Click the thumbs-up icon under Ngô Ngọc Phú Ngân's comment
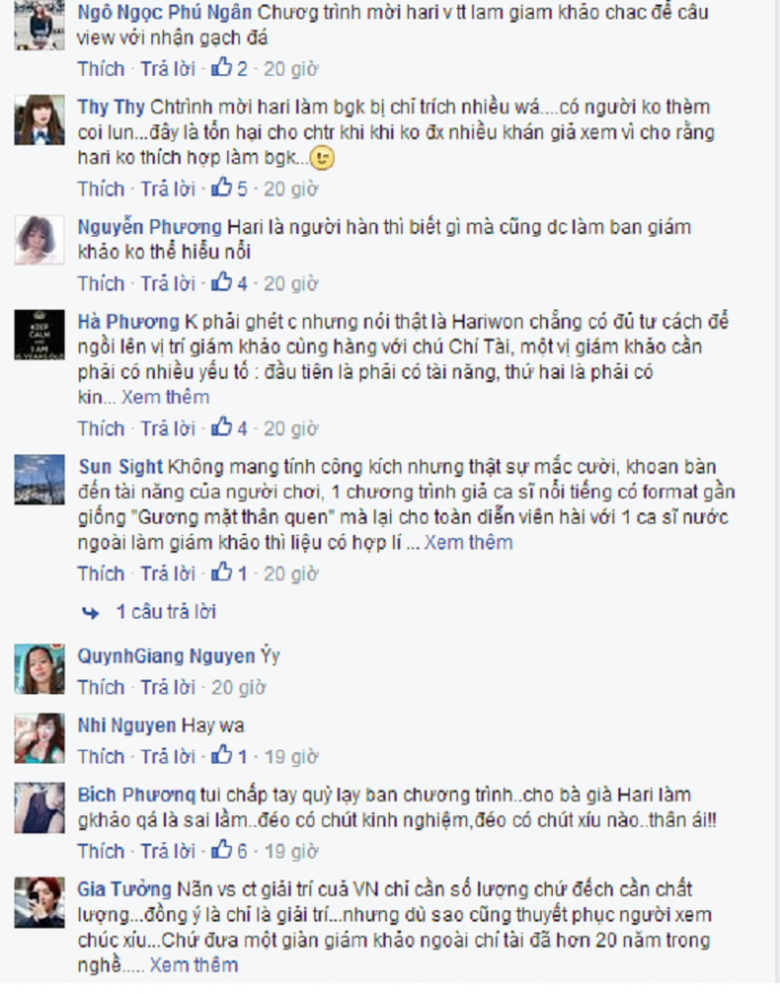This screenshot has width=780, height=994. [x=221, y=67]
